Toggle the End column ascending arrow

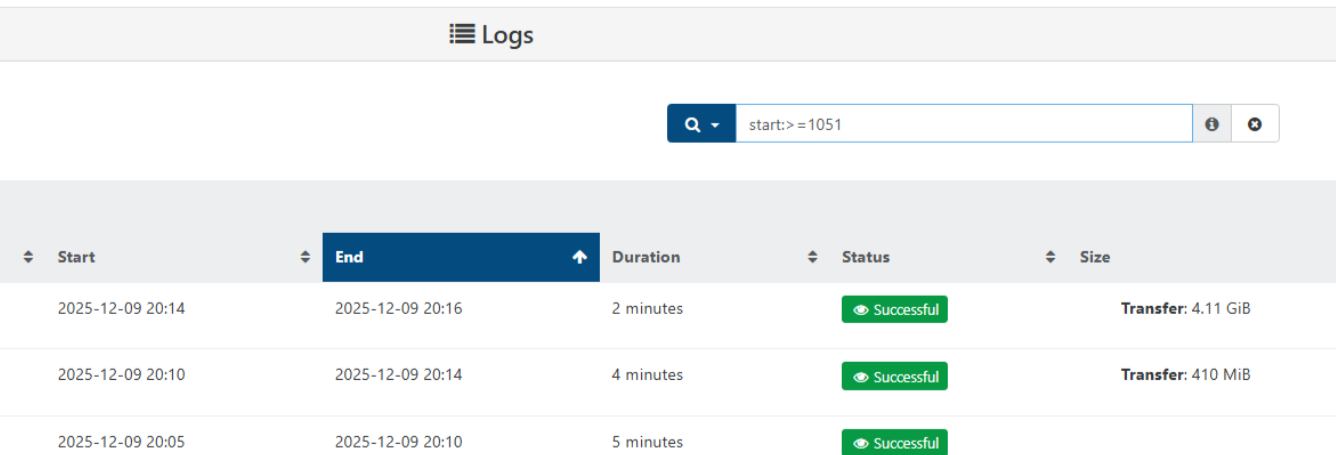pyautogui.click(x=579, y=257)
